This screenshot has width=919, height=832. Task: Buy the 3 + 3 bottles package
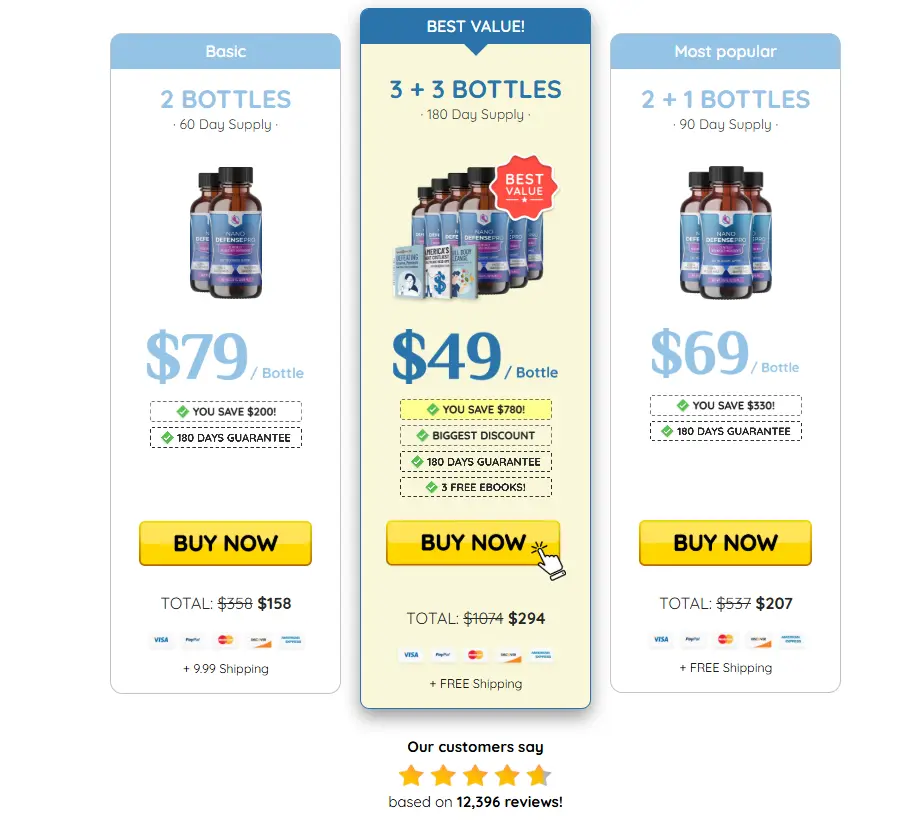pos(473,543)
